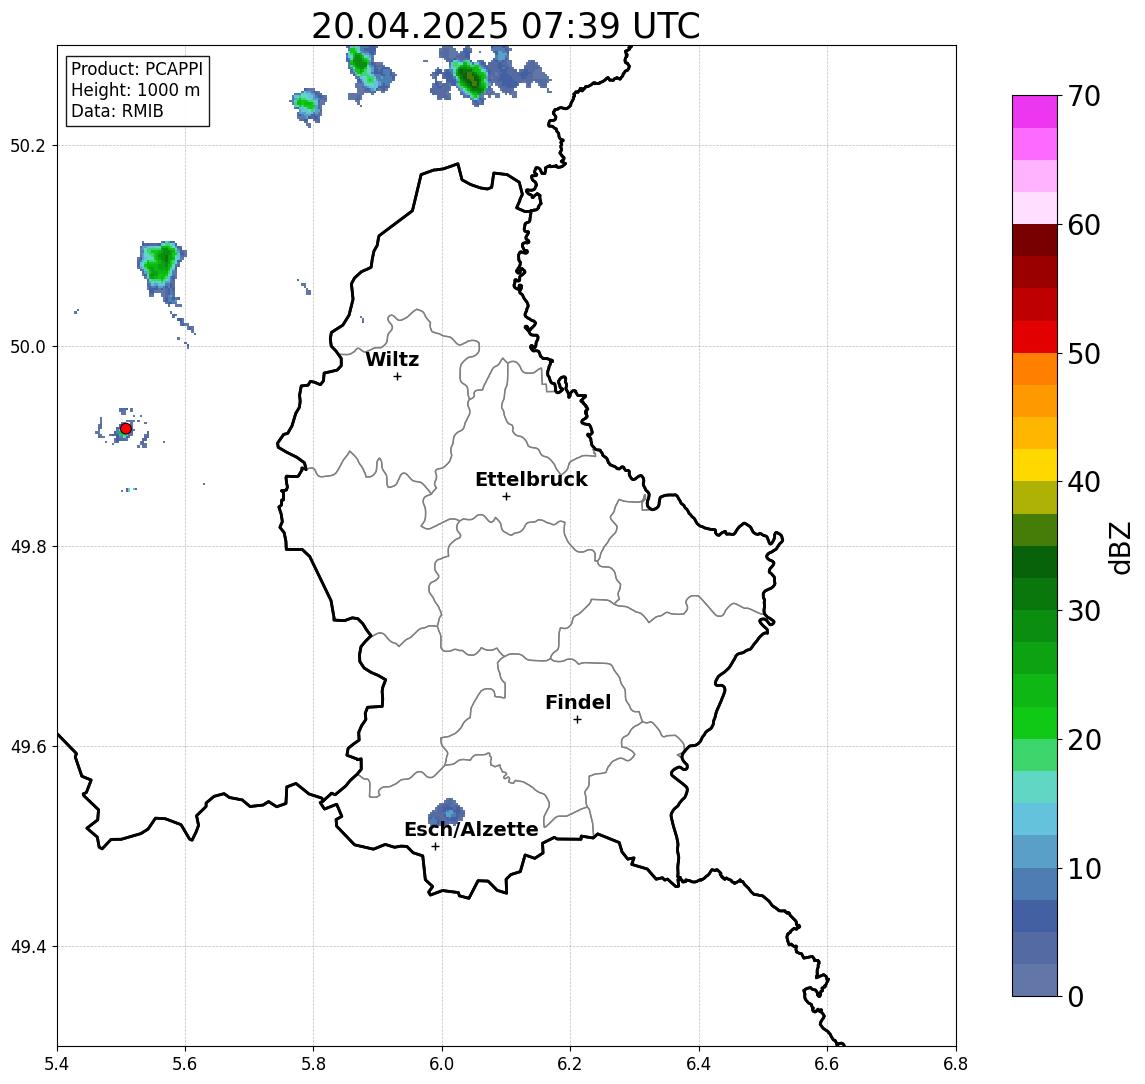Click the y-axis label 49.4
Image resolution: width=1145 pixels, height=1084 pixels.
tap(28, 947)
